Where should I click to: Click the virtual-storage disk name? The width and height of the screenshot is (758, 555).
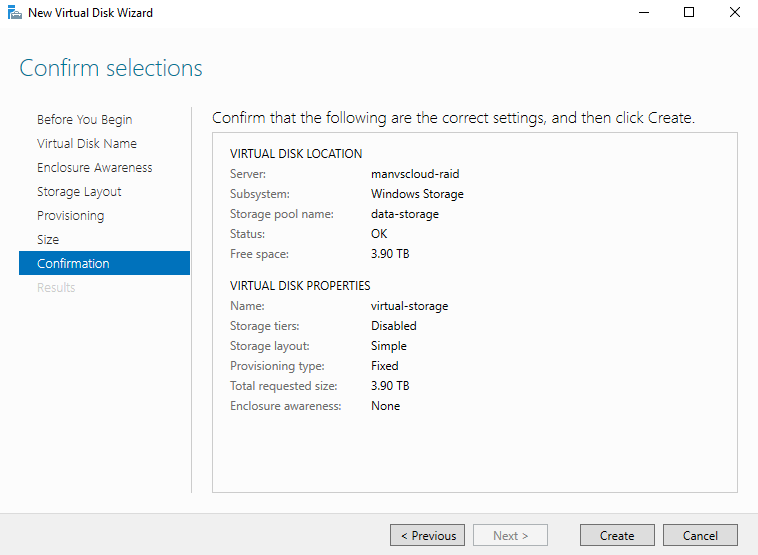pos(409,306)
